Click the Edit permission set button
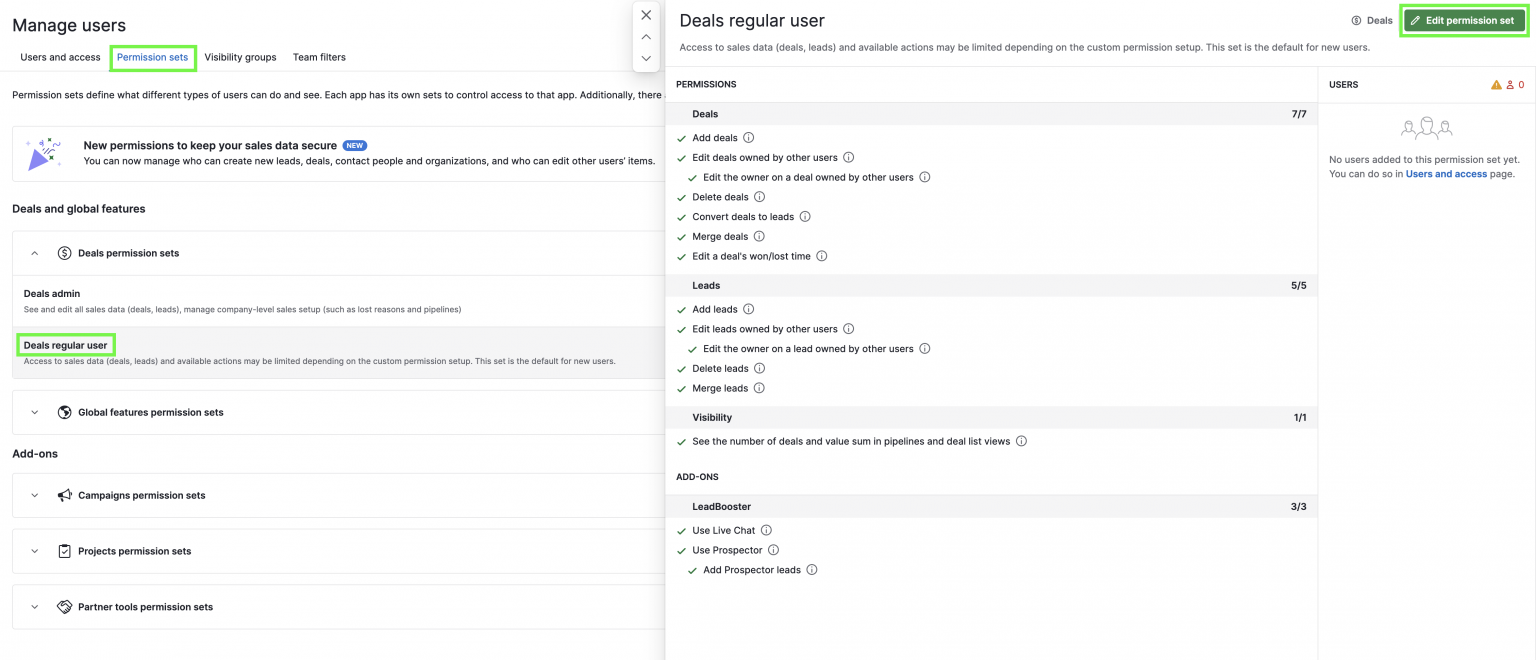The image size is (1536, 660). pyautogui.click(x=1463, y=19)
